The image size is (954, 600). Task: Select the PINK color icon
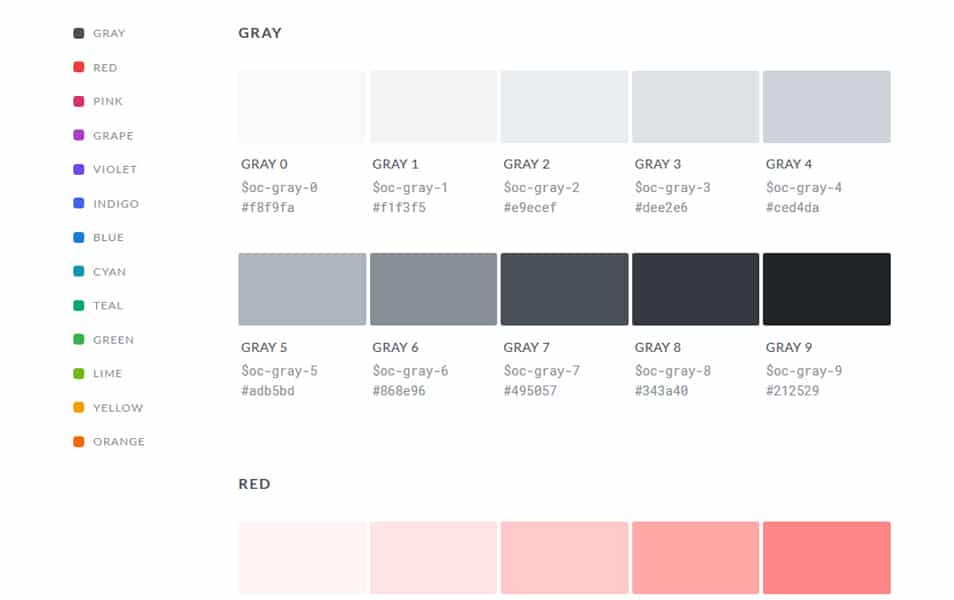click(x=78, y=100)
